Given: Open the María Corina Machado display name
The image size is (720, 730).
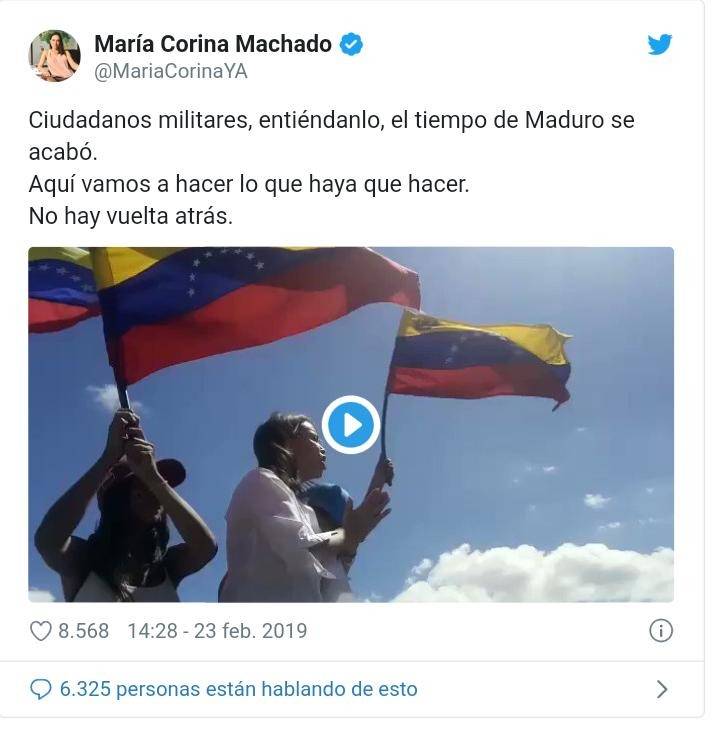Looking at the screenshot, I should (213, 44).
